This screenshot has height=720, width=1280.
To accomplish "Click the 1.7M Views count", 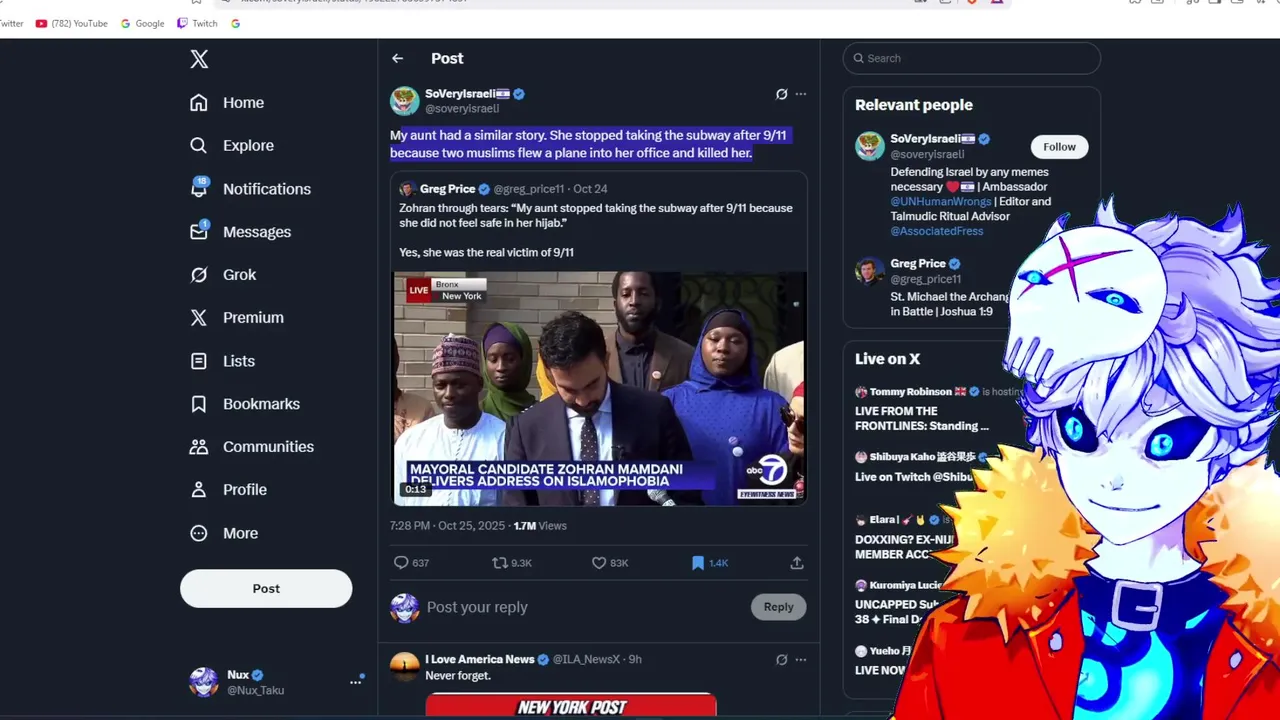I will click(540, 526).
